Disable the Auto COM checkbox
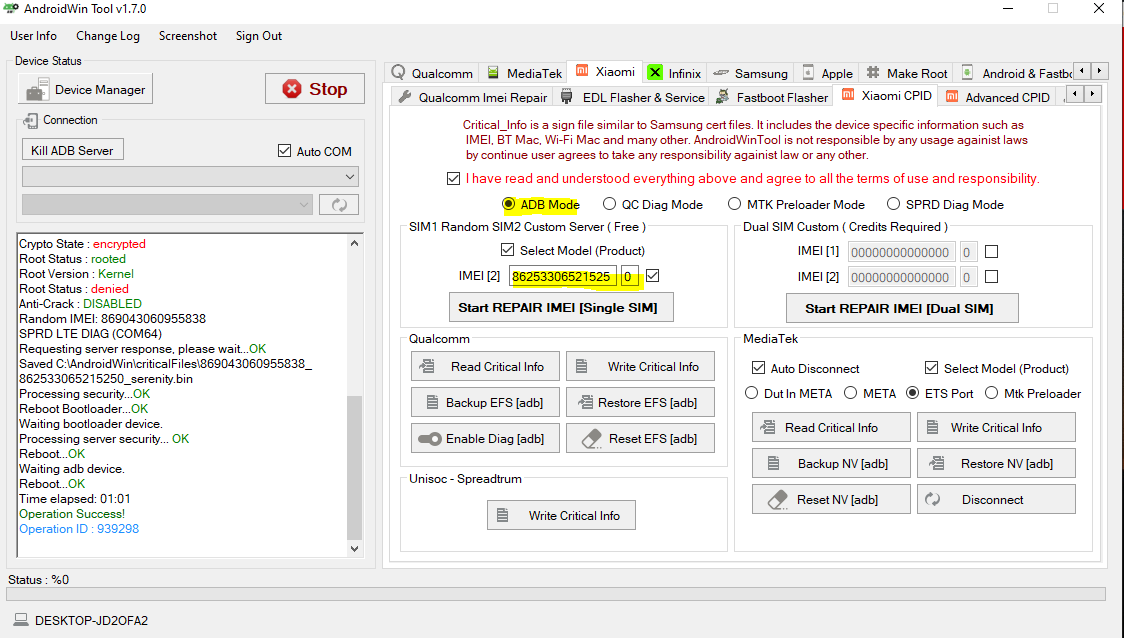The width and height of the screenshot is (1124, 638). tap(284, 152)
